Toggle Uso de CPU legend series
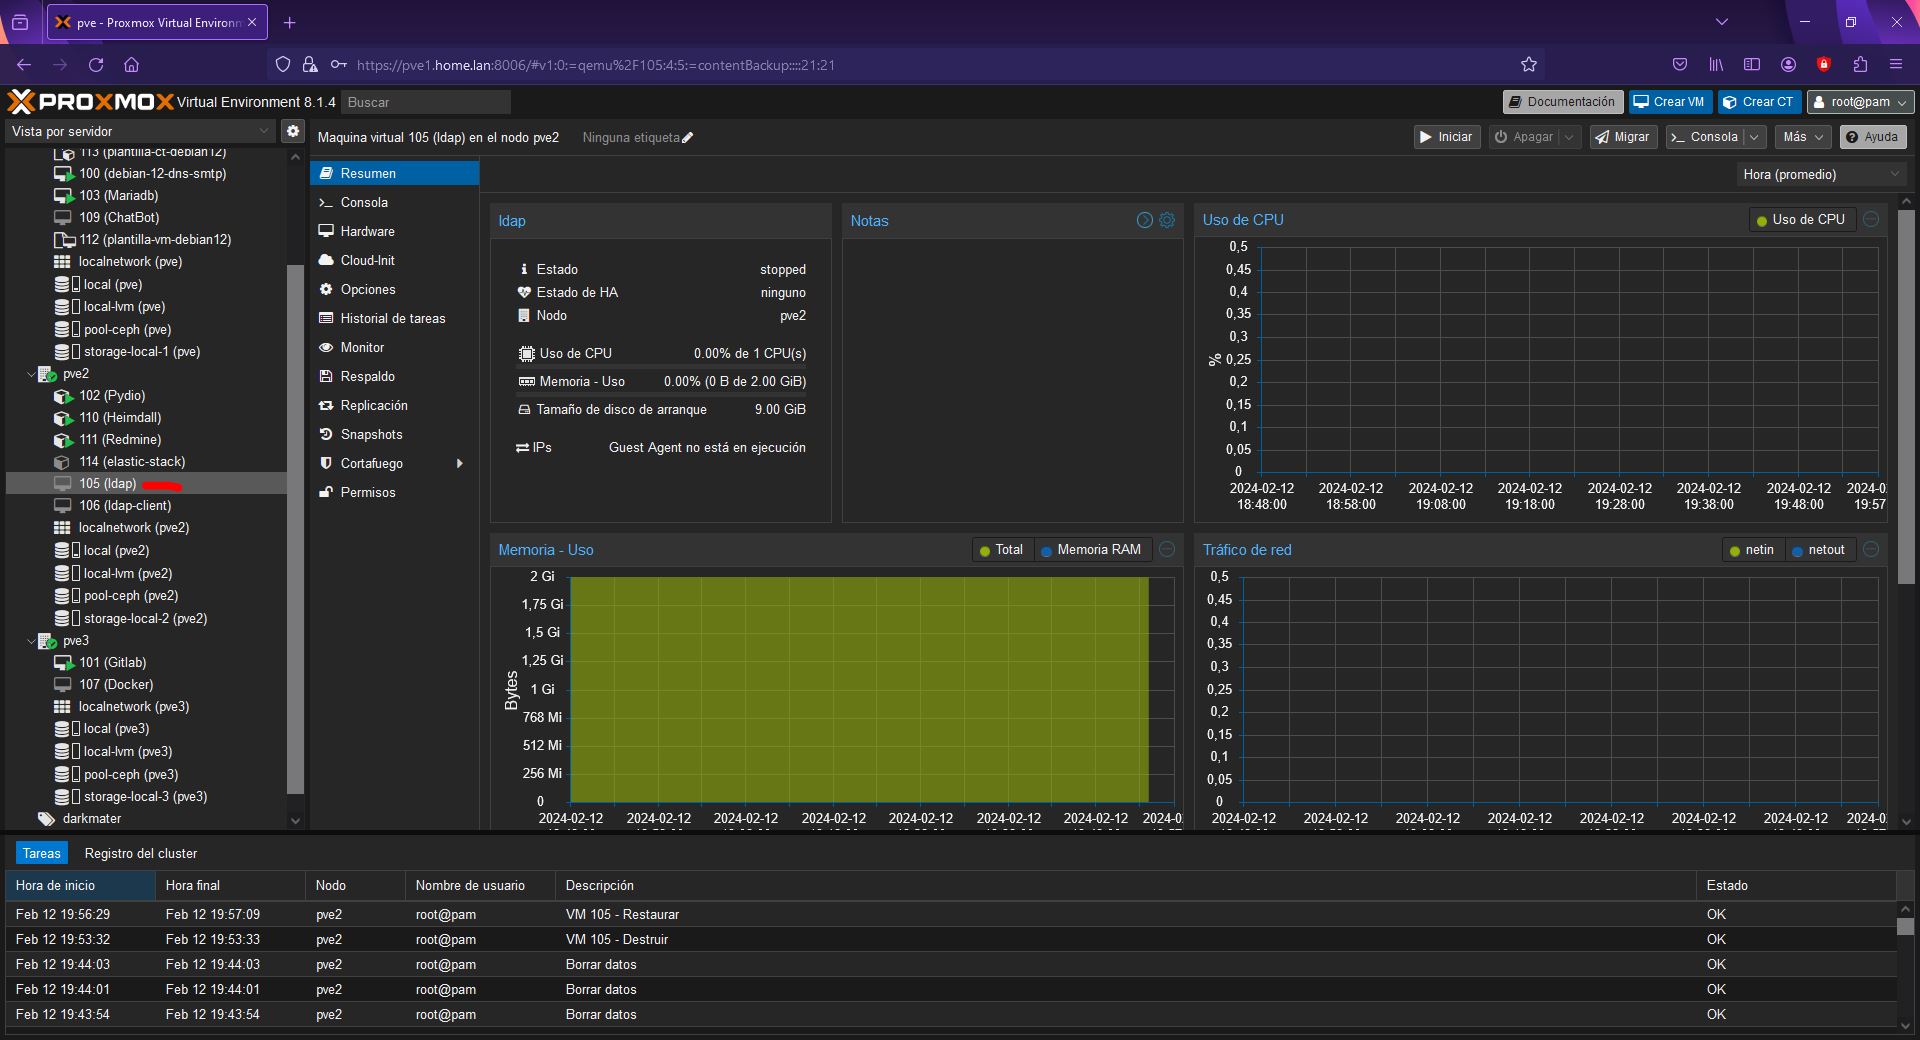This screenshot has width=1920, height=1040. pos(1801,220)
